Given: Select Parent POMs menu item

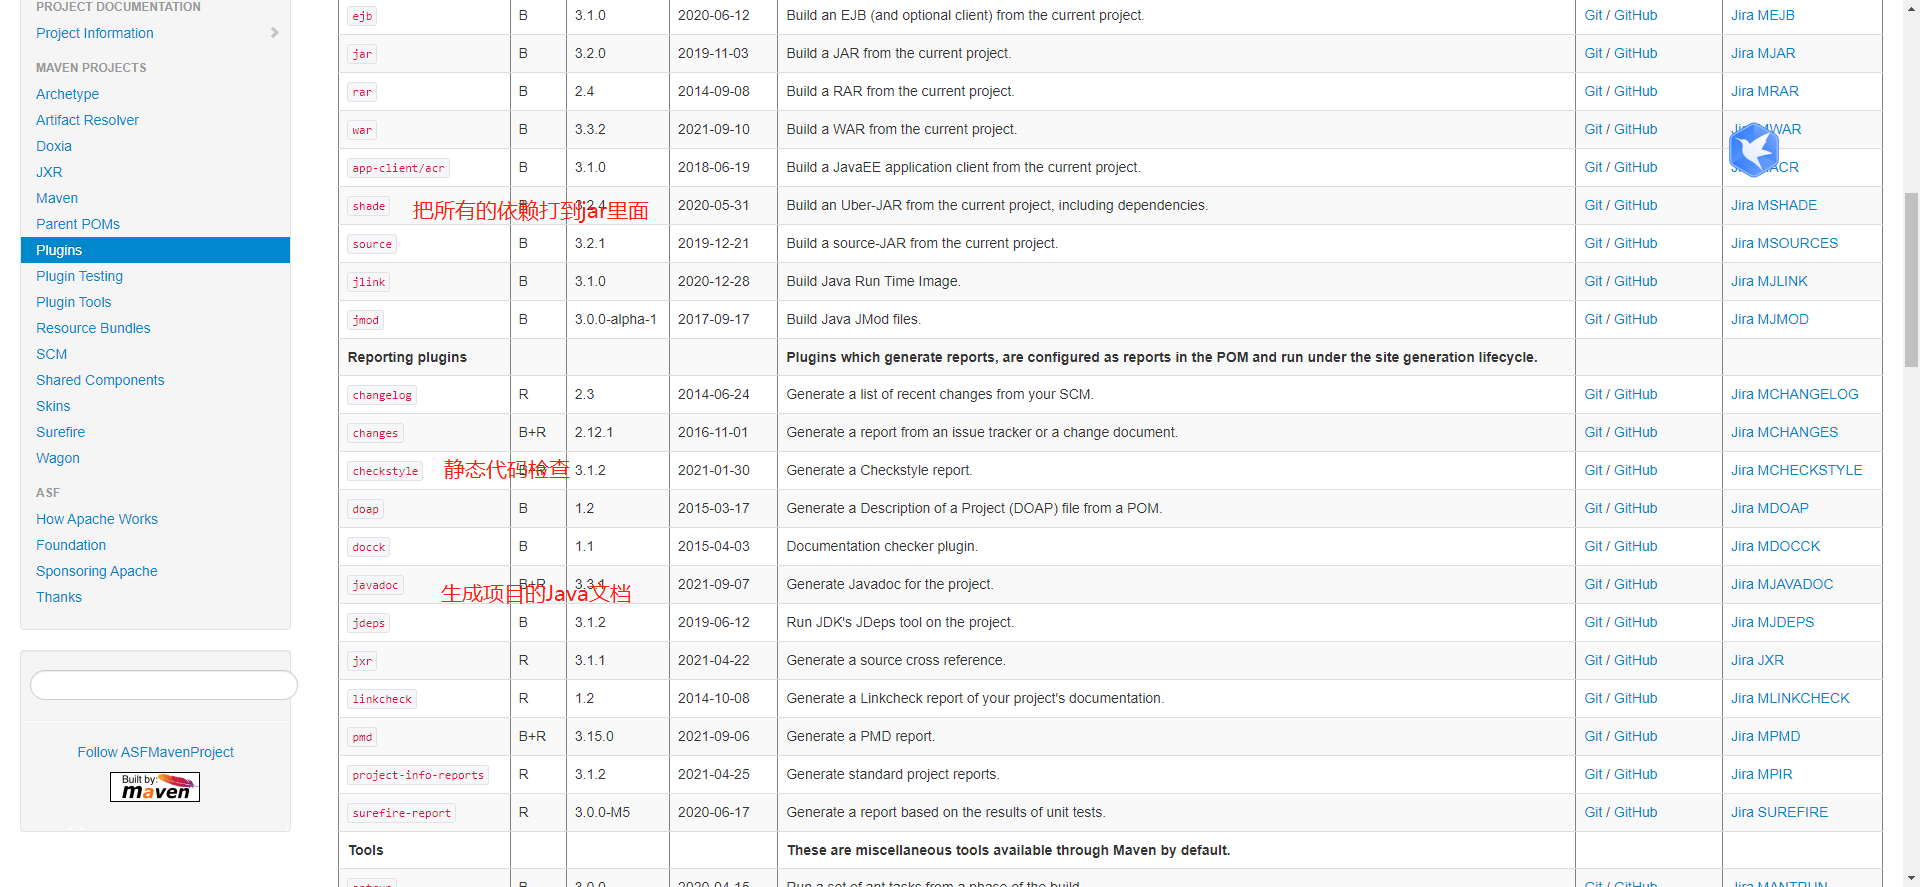Looking at the screenshot, I should (78, 224).
